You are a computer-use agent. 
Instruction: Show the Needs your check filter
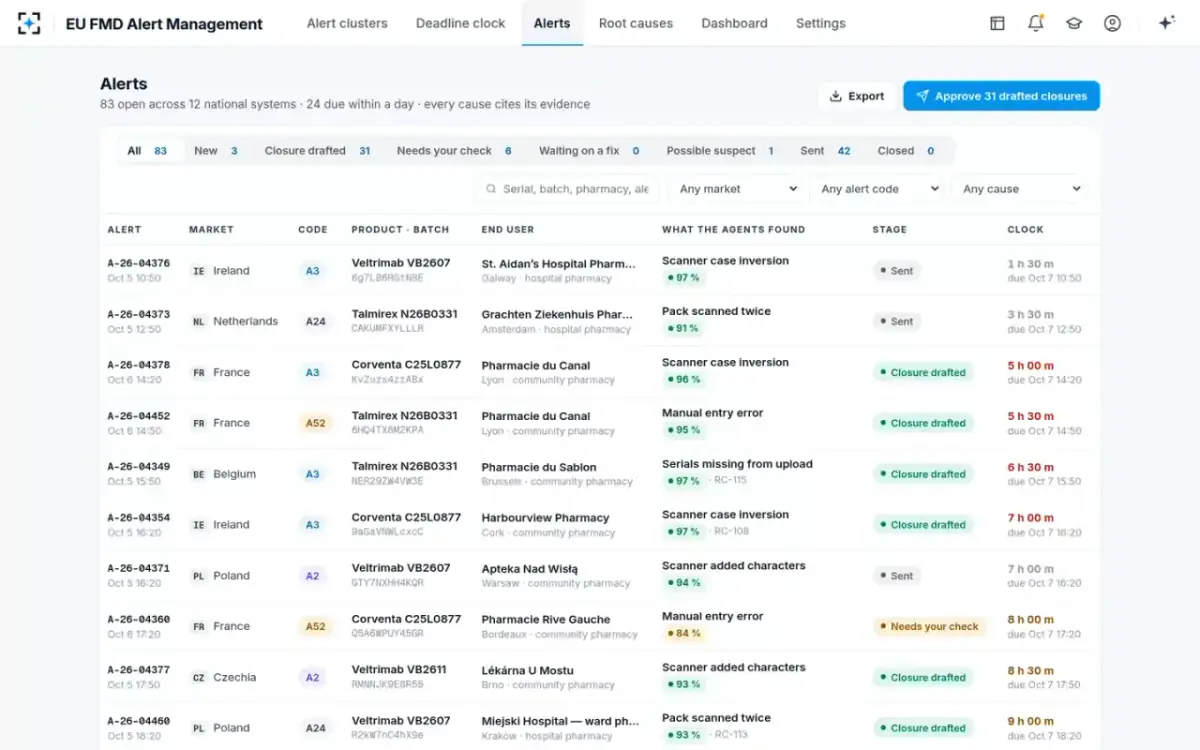point(455,151)
